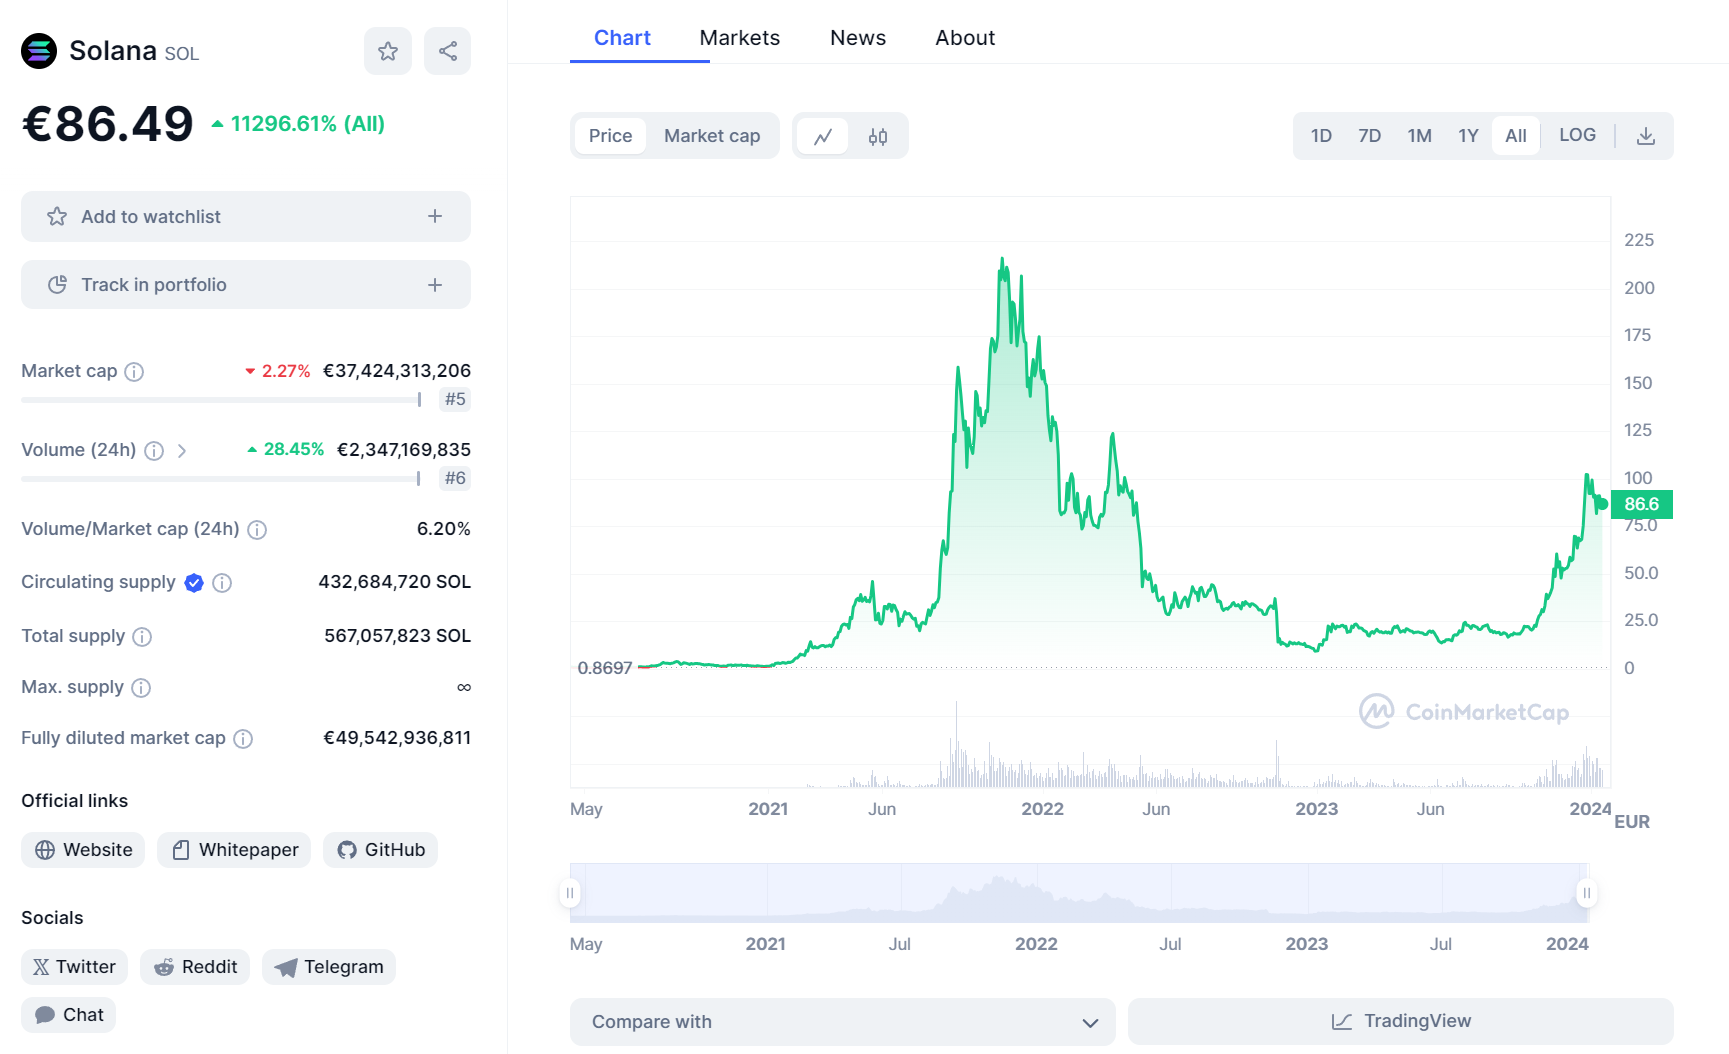Download chart data using the download icon

pyautogui.click(x=1645, y=136)
